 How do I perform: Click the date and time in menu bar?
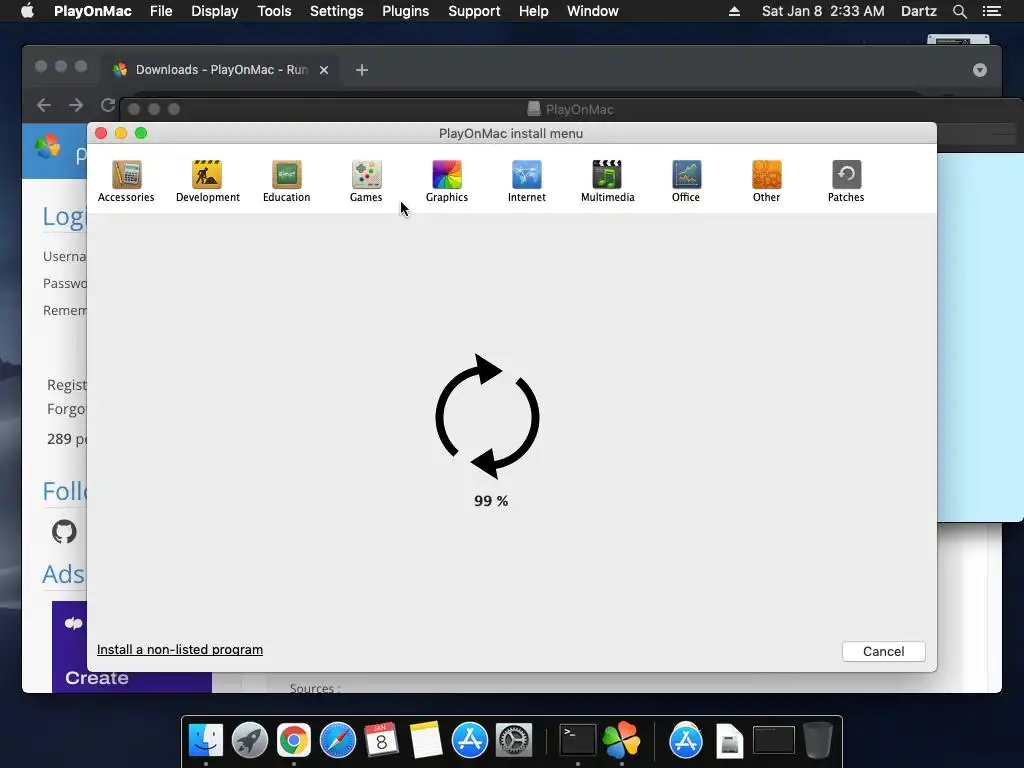click(823, 11)
